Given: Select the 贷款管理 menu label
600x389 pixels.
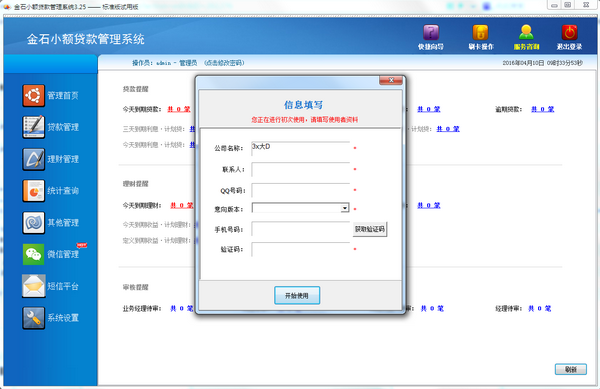Looking at the screenshot, I should [x=63, y=127].
